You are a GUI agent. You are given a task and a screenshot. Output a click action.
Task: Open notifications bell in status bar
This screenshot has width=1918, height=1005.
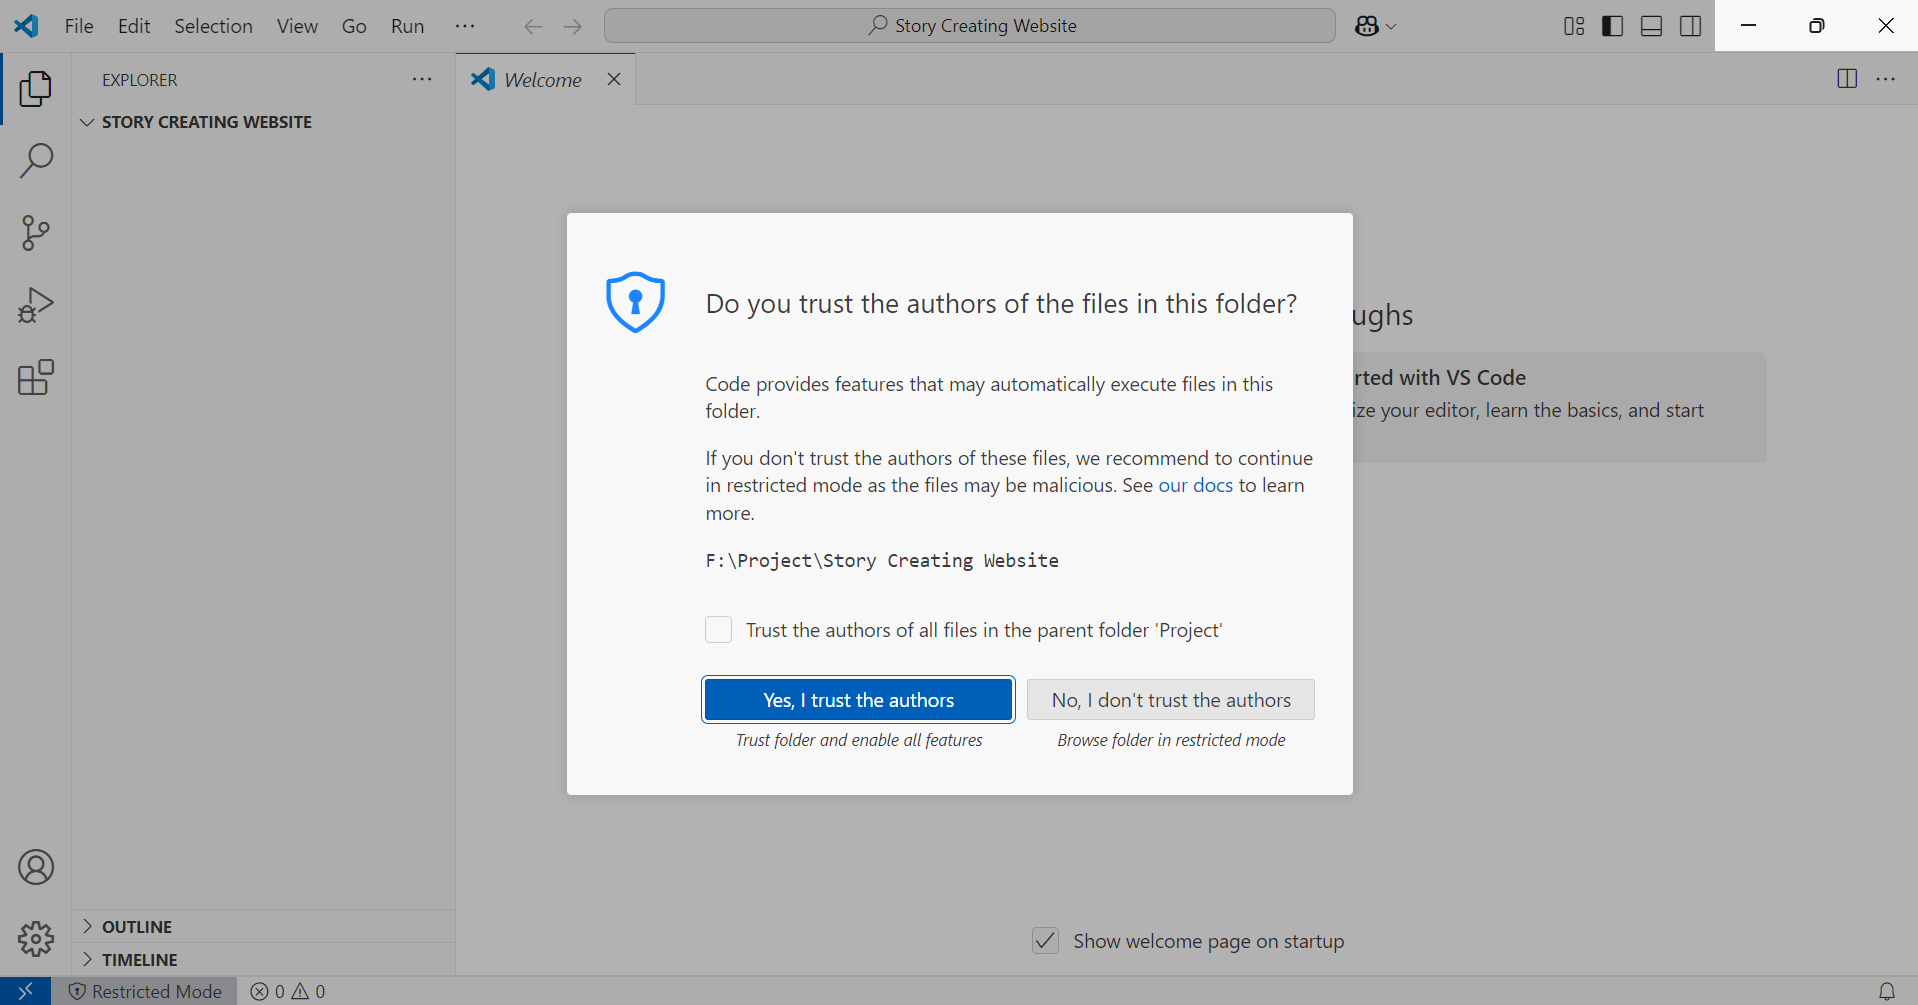coord(1887,991)
